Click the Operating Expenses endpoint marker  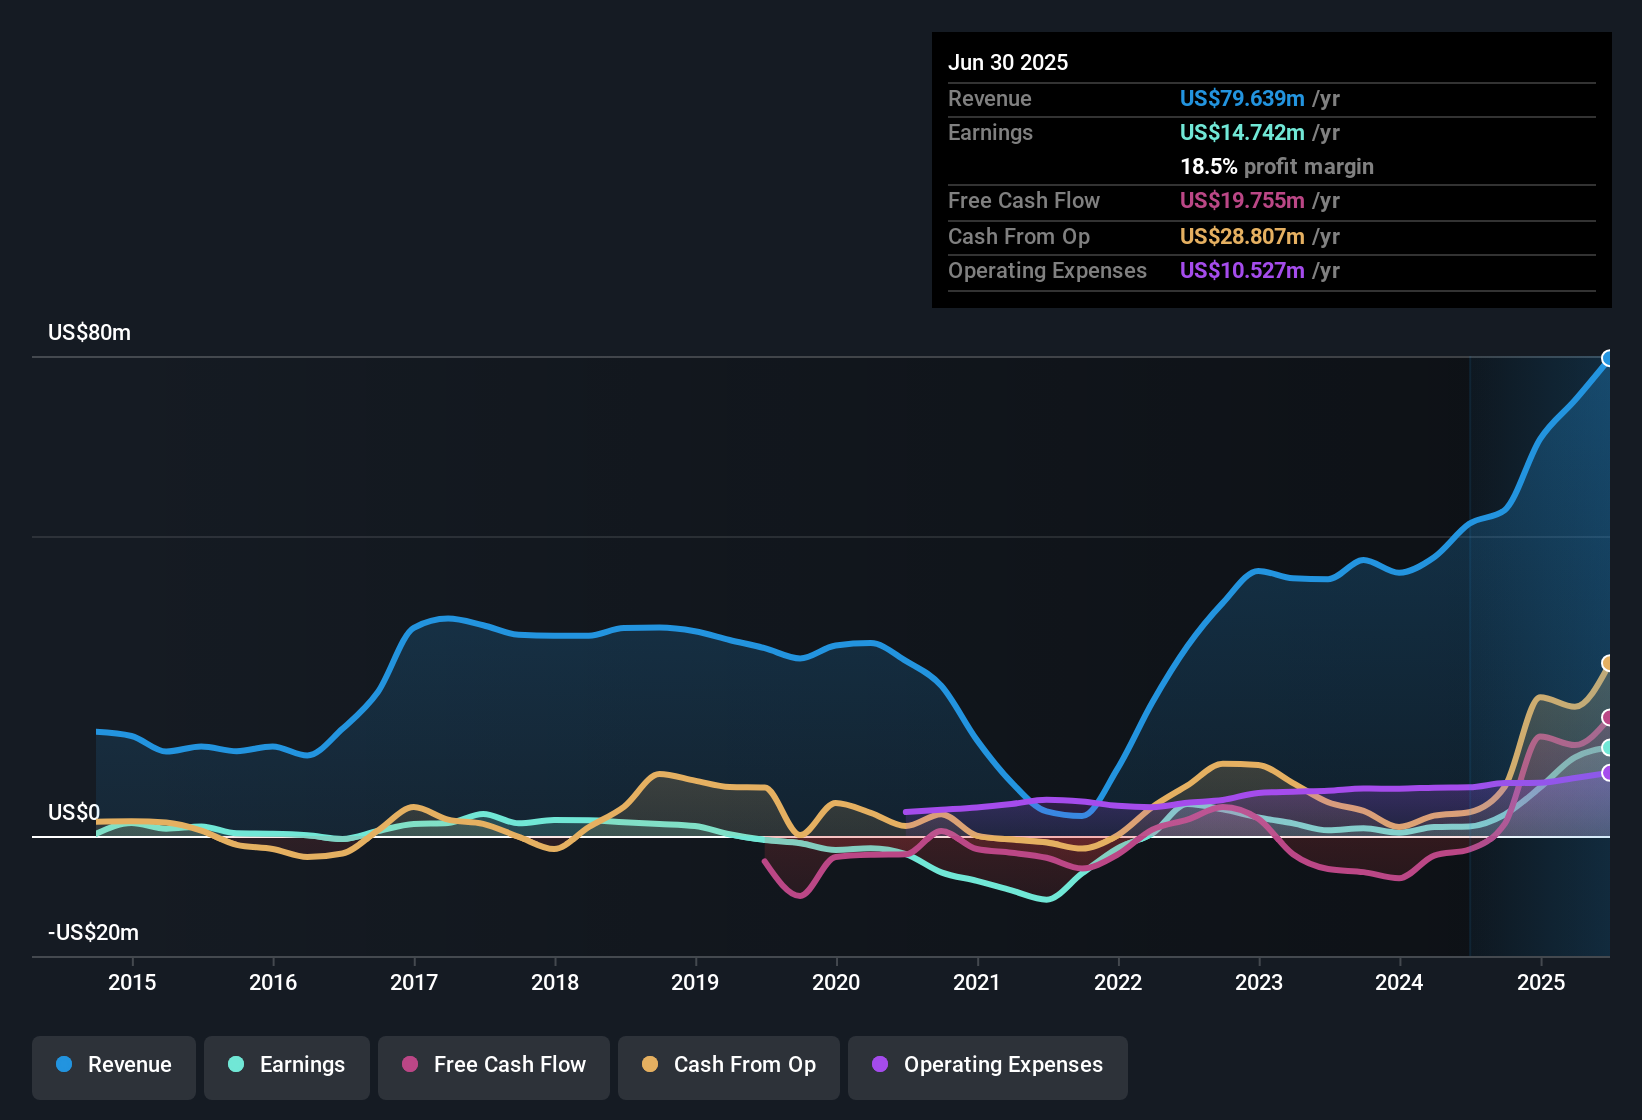click(x=1608, y=773)
